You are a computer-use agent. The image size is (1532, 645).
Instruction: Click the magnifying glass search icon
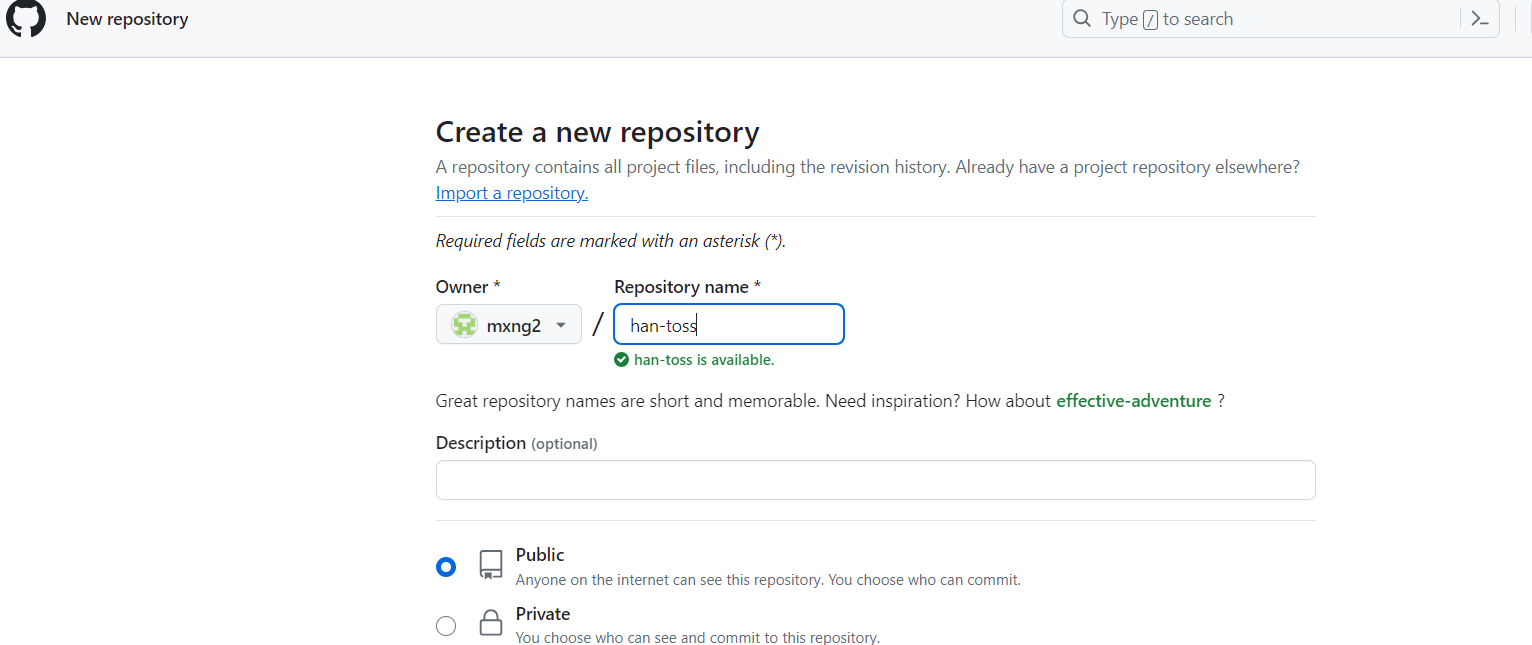click(1081, 19)
